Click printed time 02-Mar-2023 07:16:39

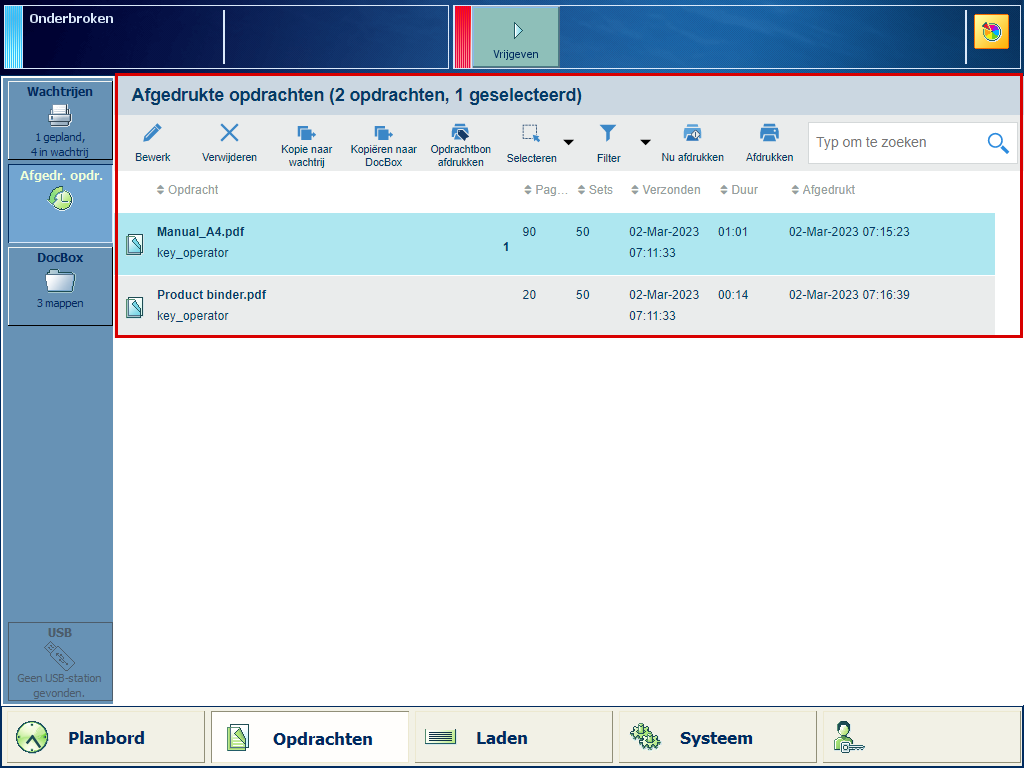tap(849, 295)
